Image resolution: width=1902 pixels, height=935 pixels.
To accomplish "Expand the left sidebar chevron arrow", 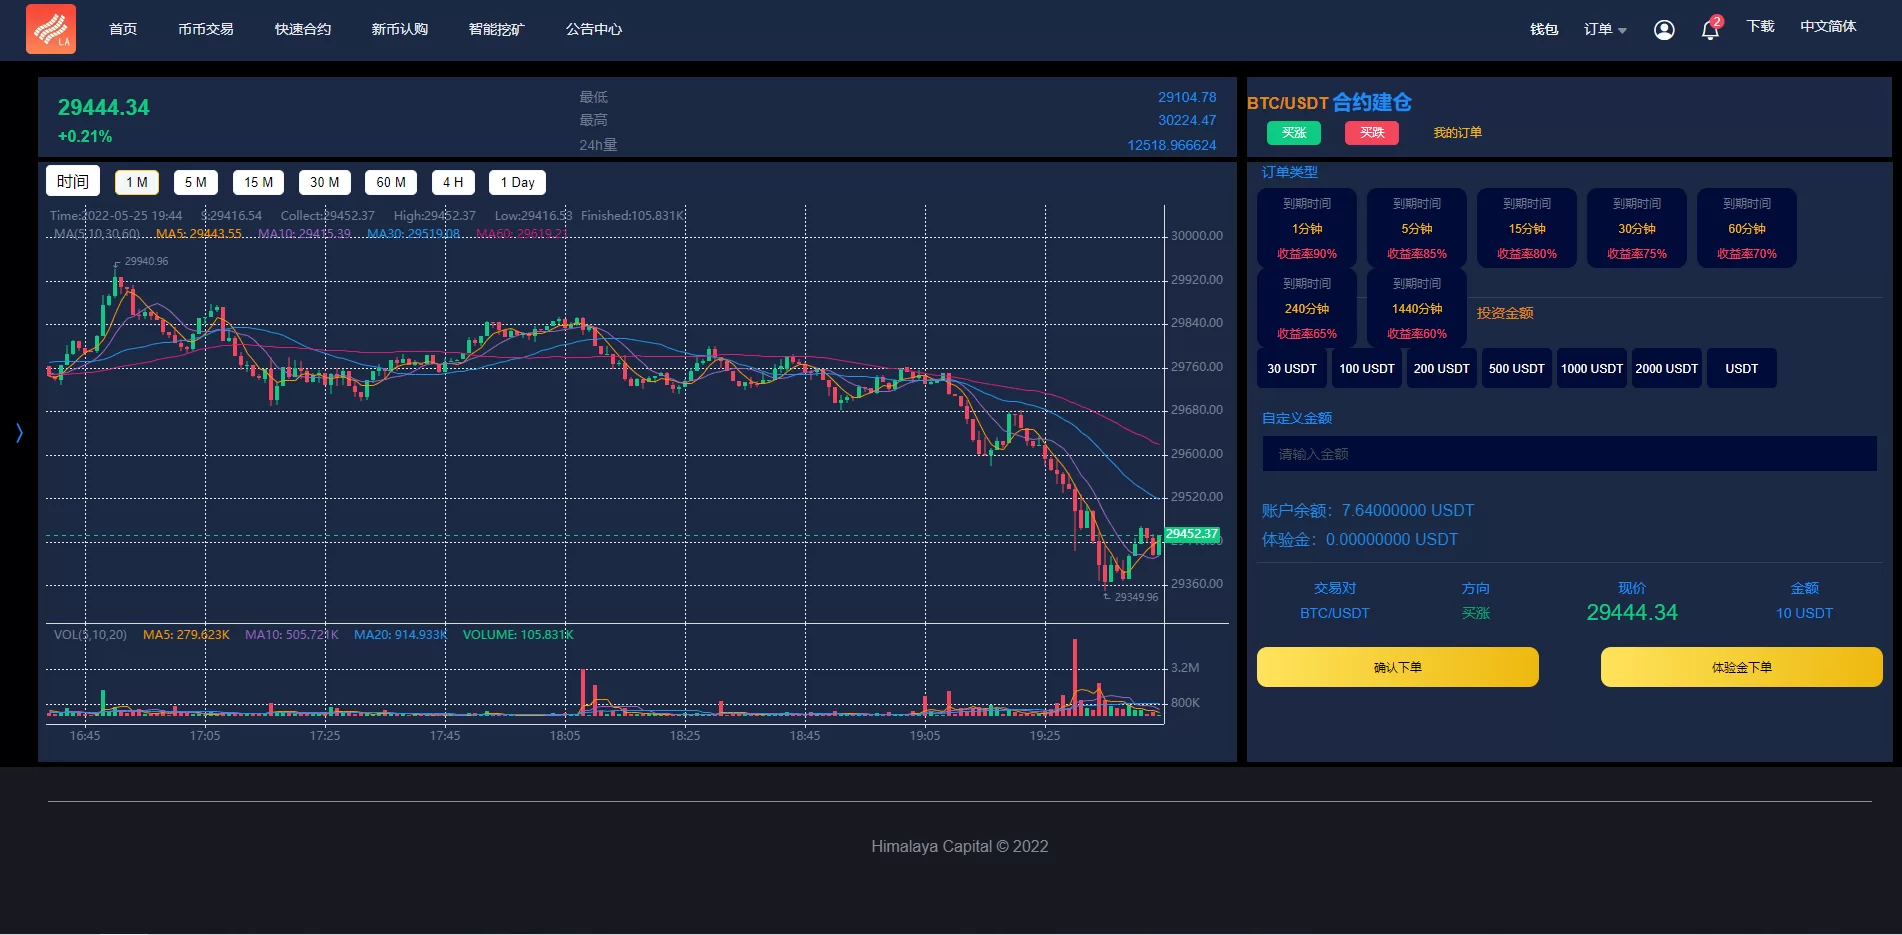I will (19, 432).
